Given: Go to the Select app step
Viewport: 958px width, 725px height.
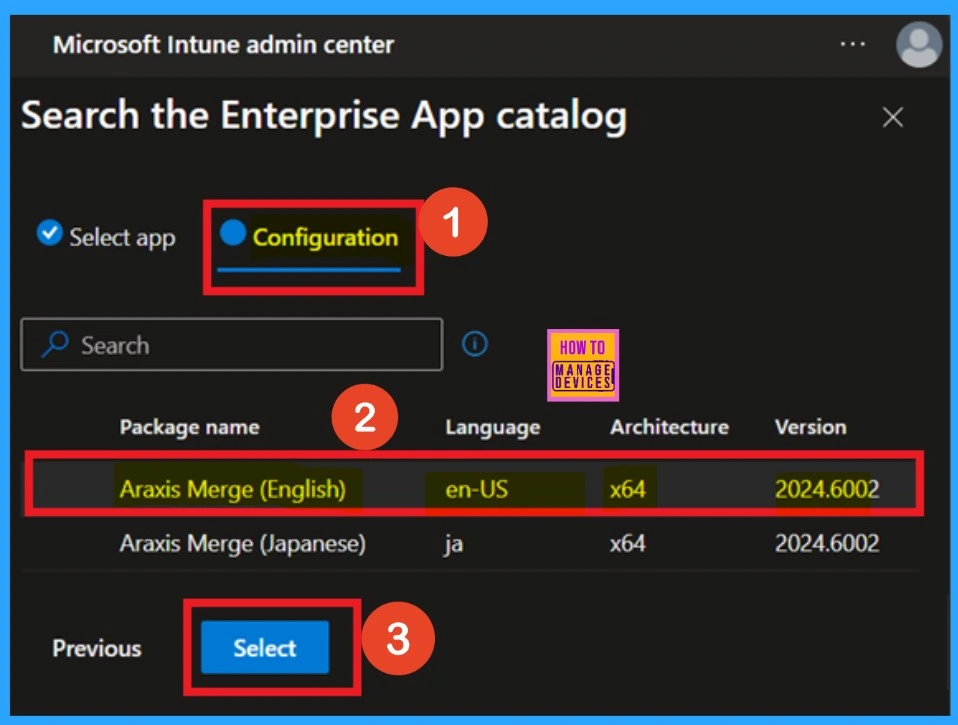Looking at the screenshot, I should pos(106,236).
